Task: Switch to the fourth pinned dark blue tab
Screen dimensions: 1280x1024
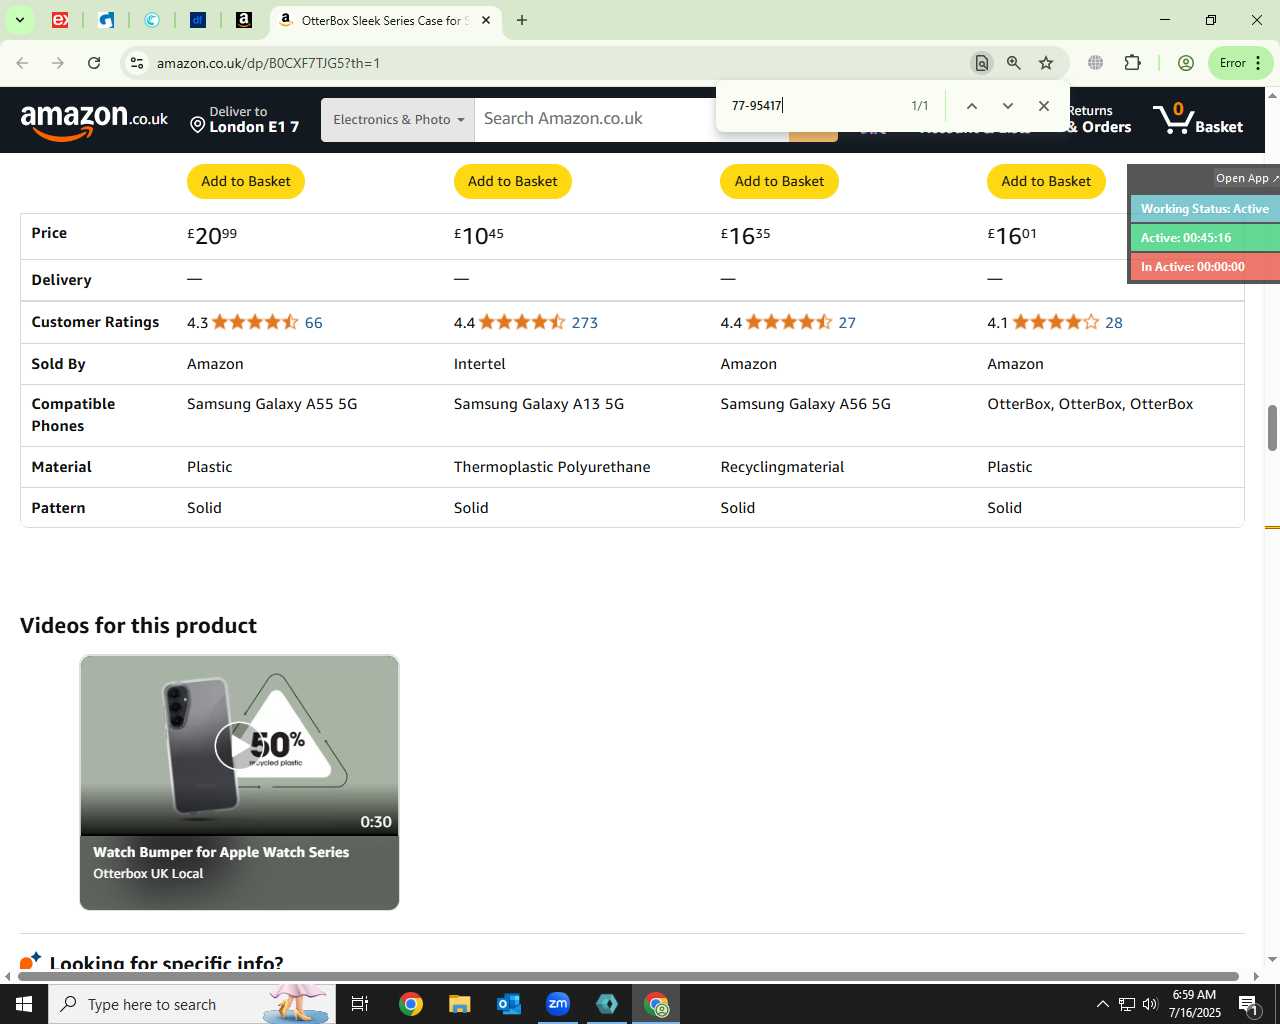Action: 198,20
